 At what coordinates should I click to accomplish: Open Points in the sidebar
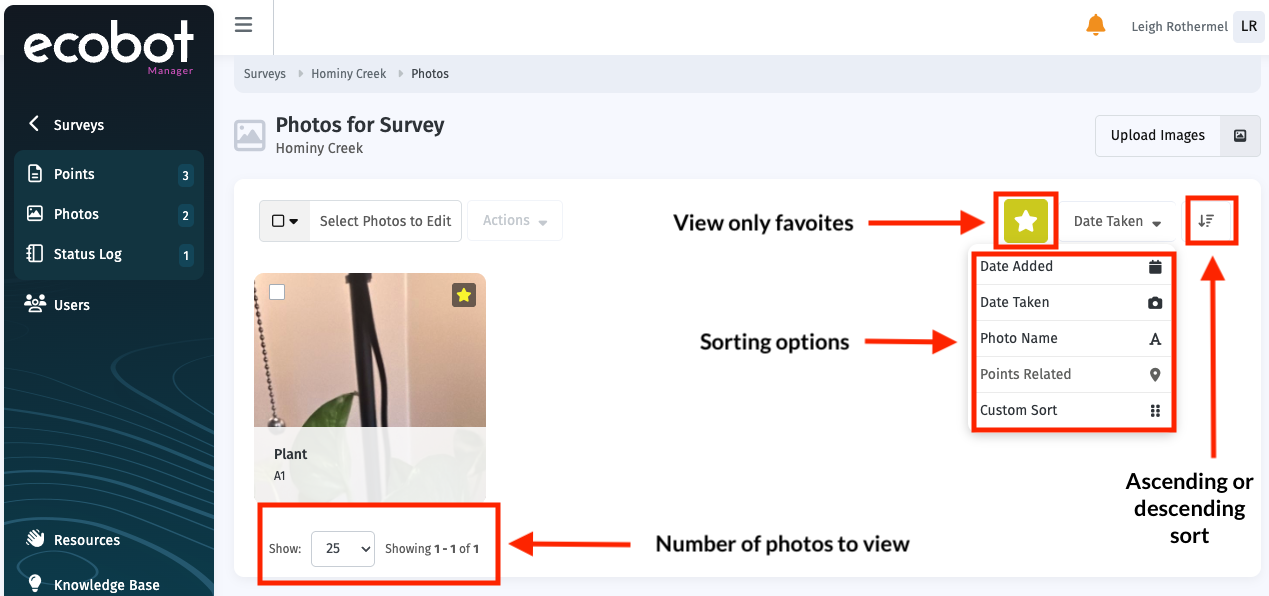[x=75, y=174]
